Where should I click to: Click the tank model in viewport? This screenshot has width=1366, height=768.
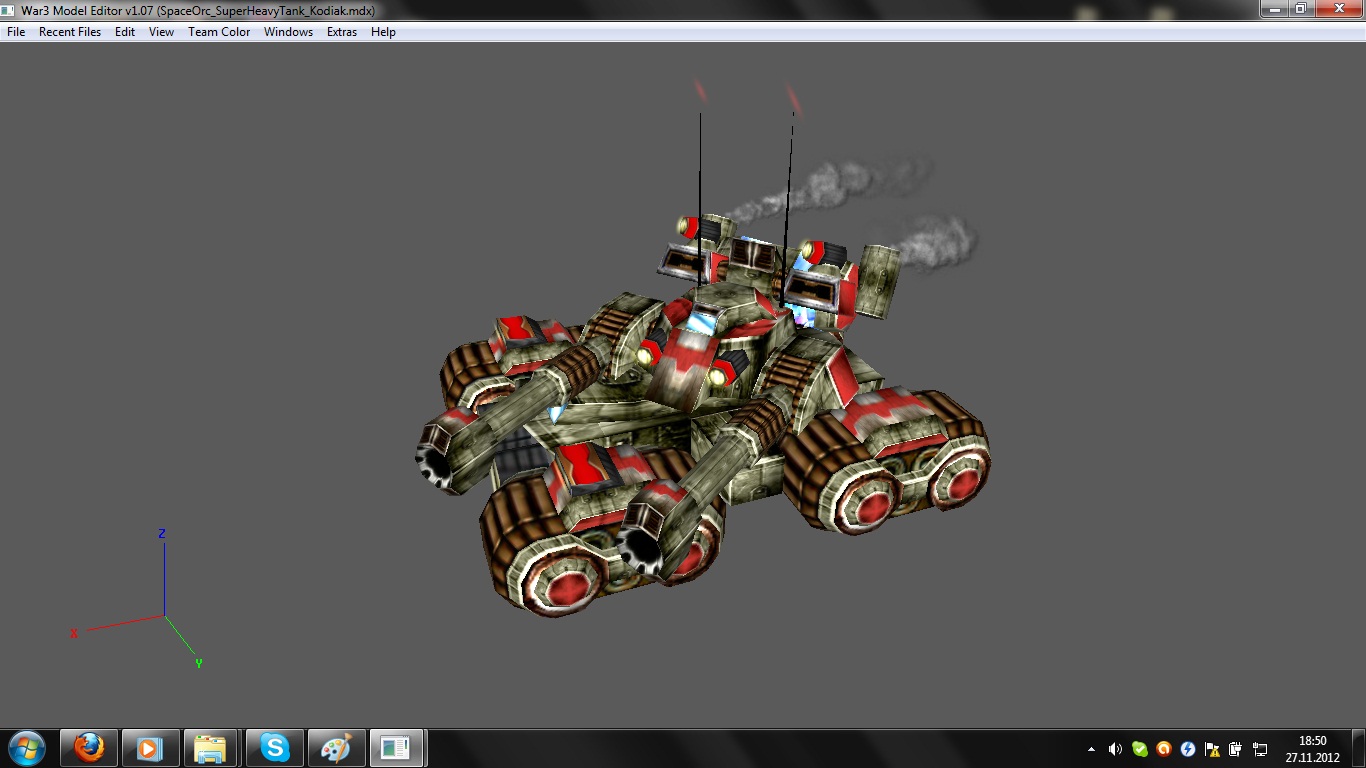pos(702,400)
